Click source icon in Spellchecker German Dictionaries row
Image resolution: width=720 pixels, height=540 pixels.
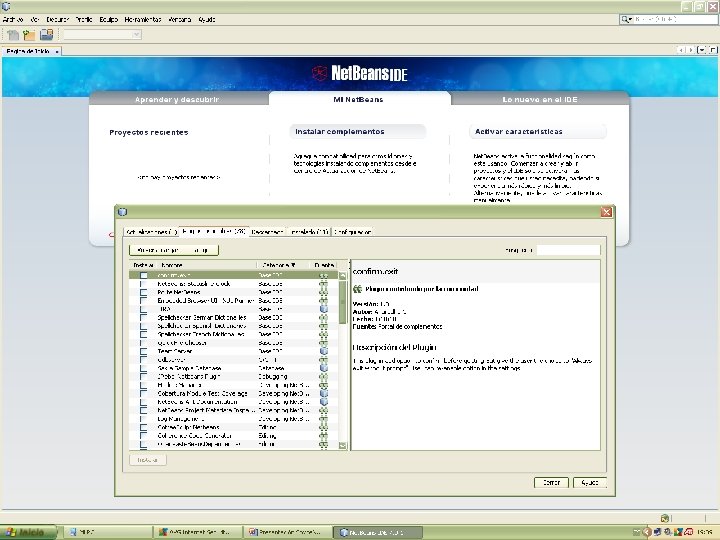click(324, 317)
